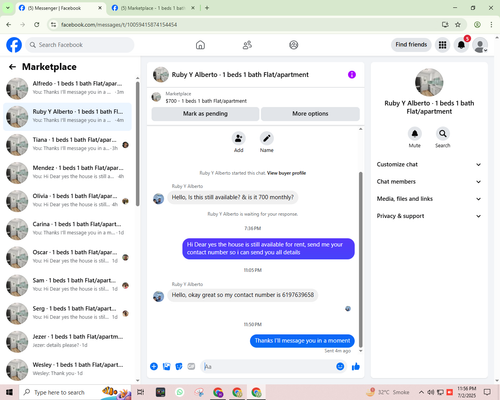Expand the Privacy & support section

(429, 216)
